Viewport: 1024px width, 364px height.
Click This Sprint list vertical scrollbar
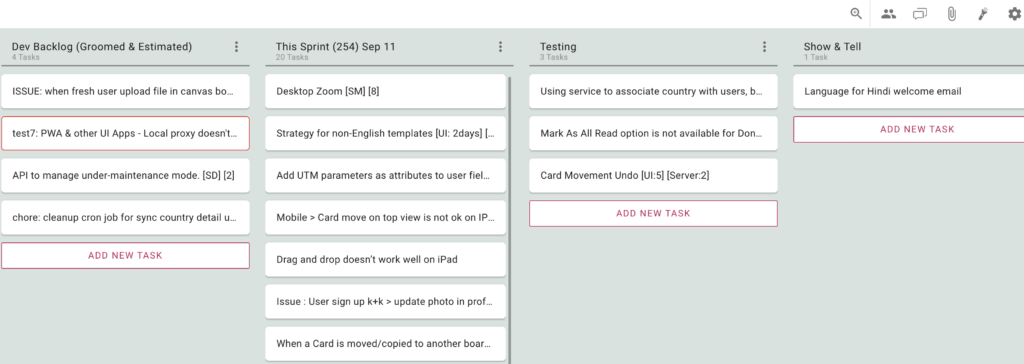click(509, 219)
